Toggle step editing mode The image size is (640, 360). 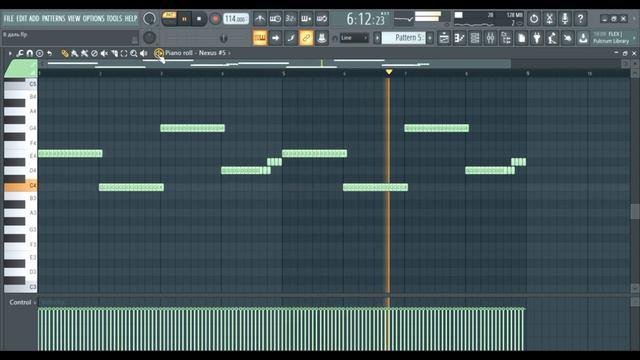[291, 38]
